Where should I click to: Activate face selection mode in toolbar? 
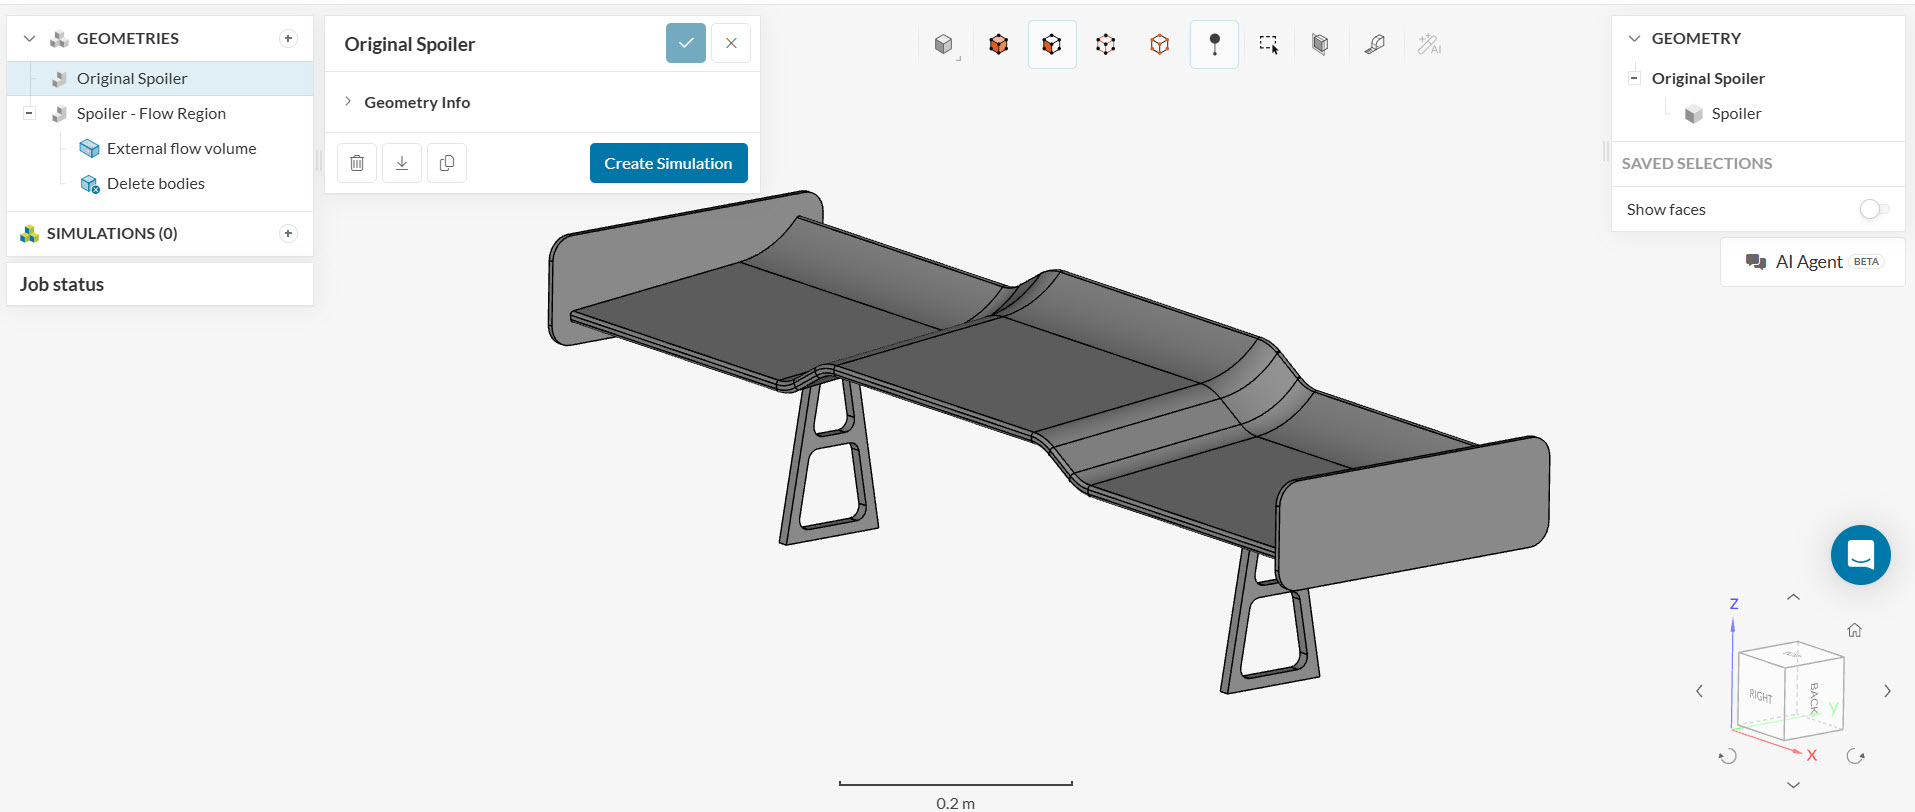pos(1051,44)
